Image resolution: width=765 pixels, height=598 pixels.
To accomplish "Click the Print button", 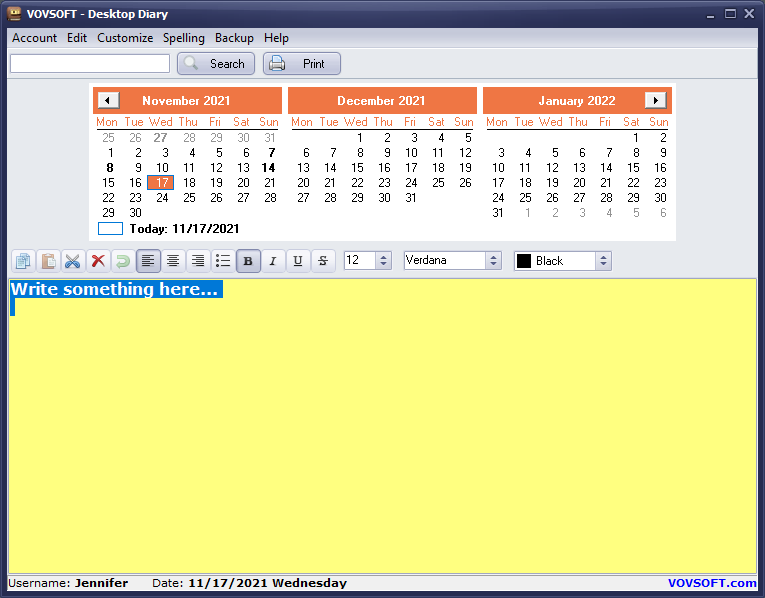I will (302, 64).
